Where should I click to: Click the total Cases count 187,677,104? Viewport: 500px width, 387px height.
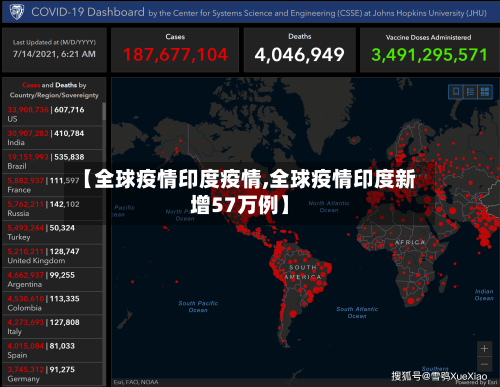tap(175, 55)
